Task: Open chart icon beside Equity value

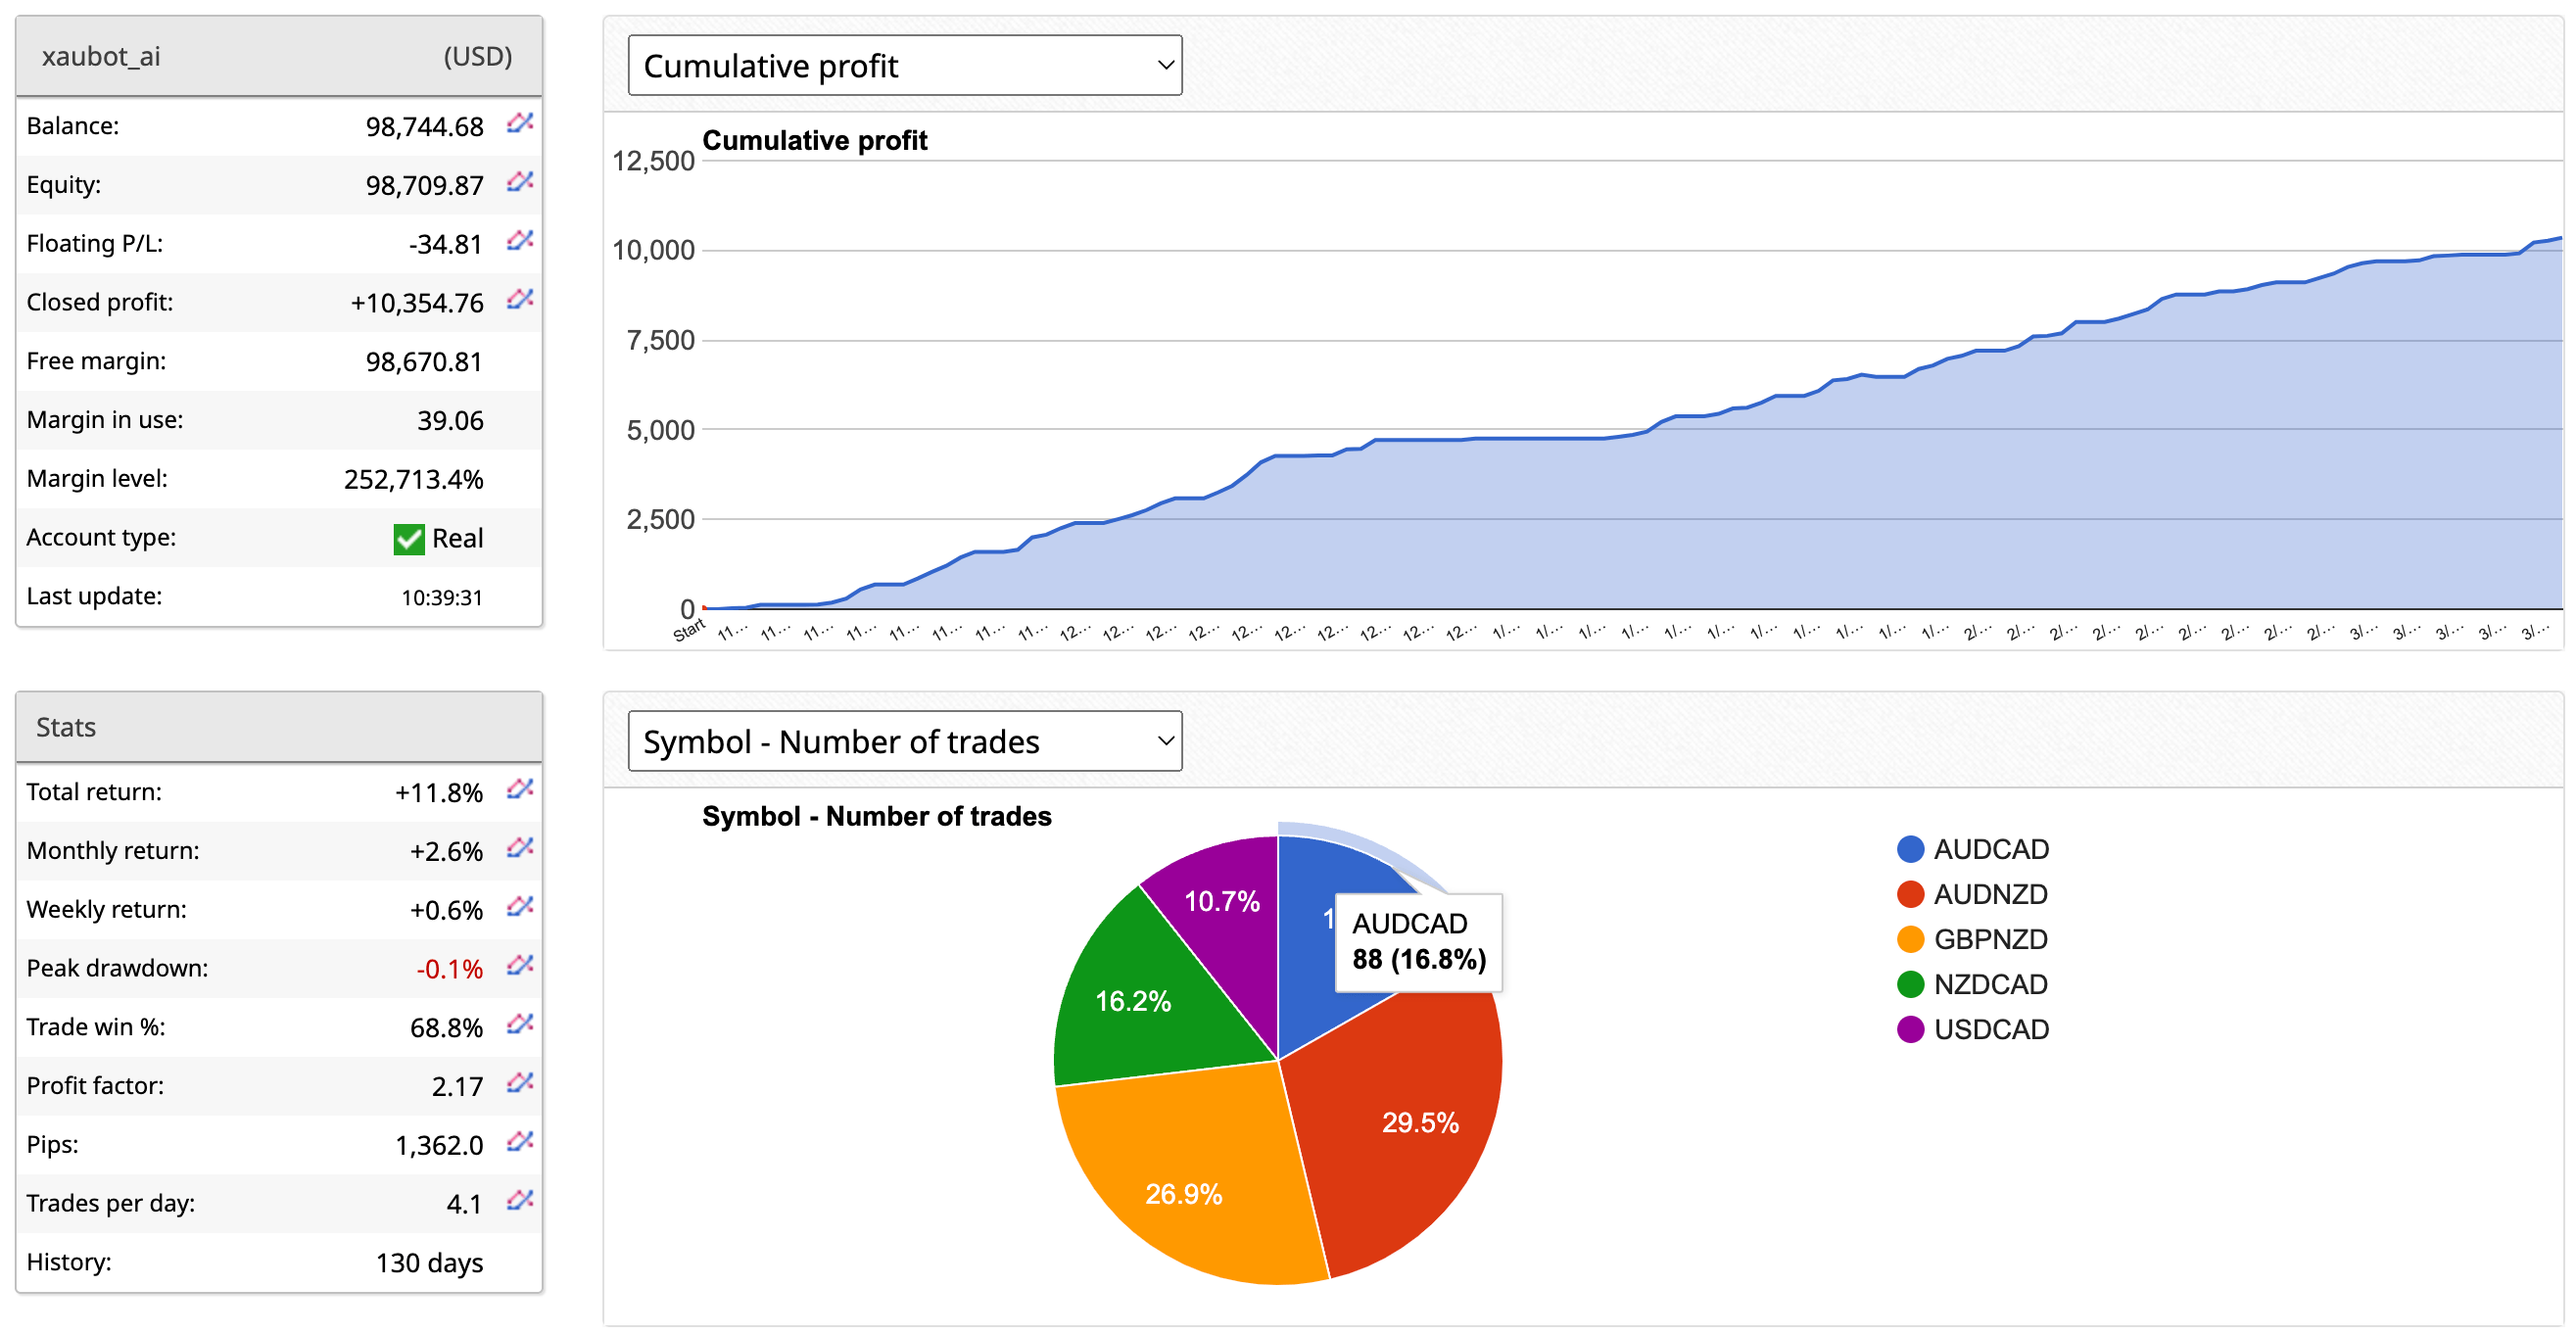Action: pyautogui.click(x=520, y=182)
